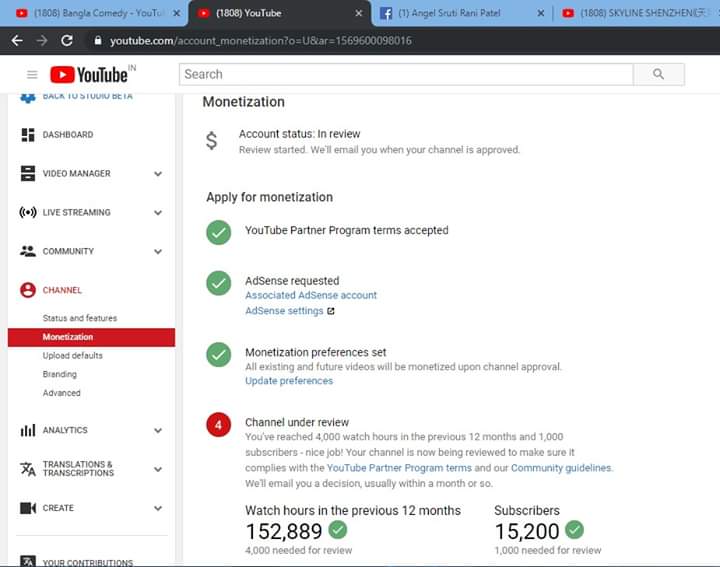This screenshot has width=720, height=567.
Task: Click the Channel under review heading
Action: (x=297, y=422)
